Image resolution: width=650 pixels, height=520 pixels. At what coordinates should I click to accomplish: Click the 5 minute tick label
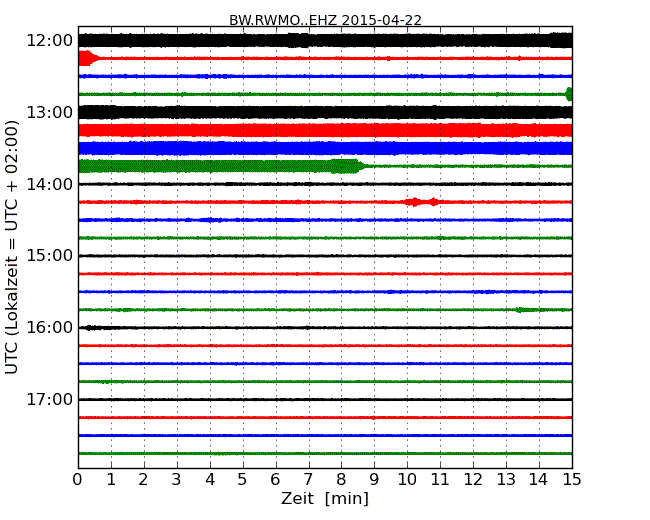(242, 480)
